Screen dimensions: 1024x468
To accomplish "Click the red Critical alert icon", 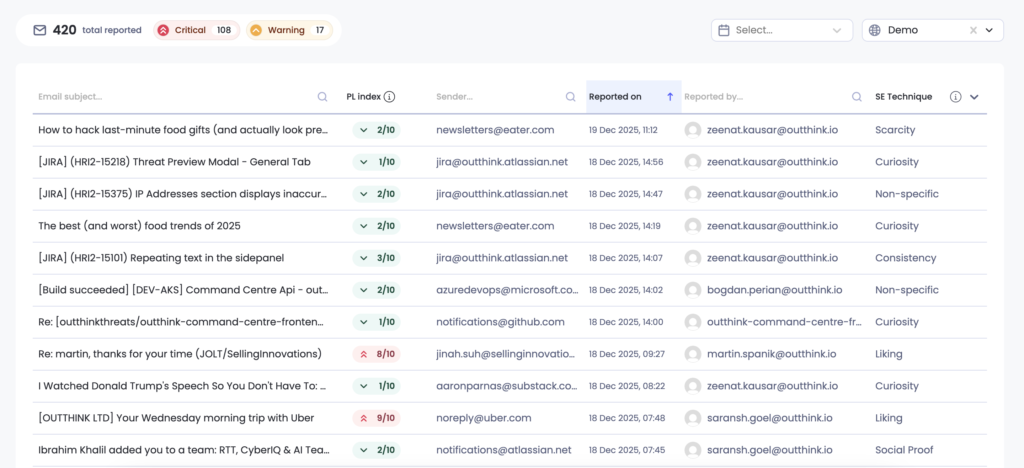I will coord(163,30).
